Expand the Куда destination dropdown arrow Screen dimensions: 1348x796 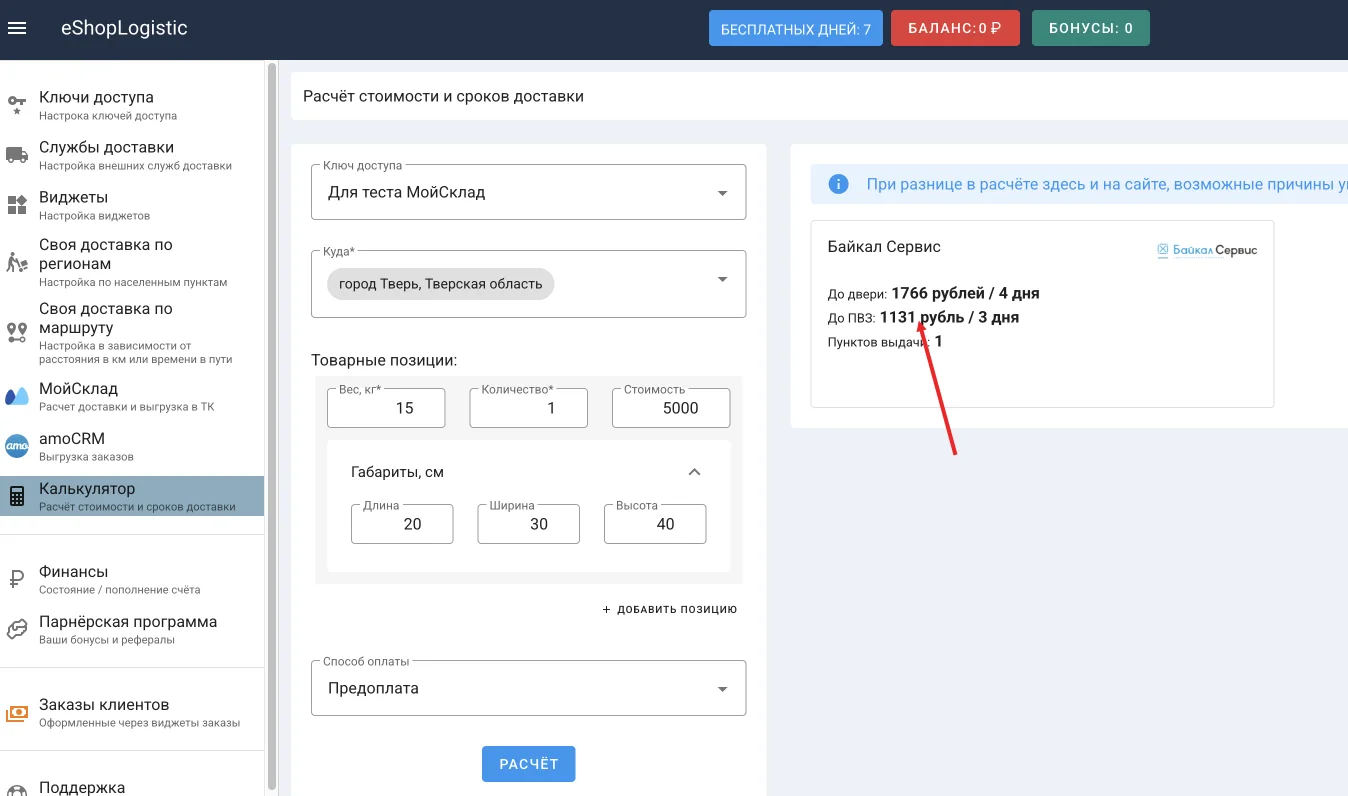[723, 279]
